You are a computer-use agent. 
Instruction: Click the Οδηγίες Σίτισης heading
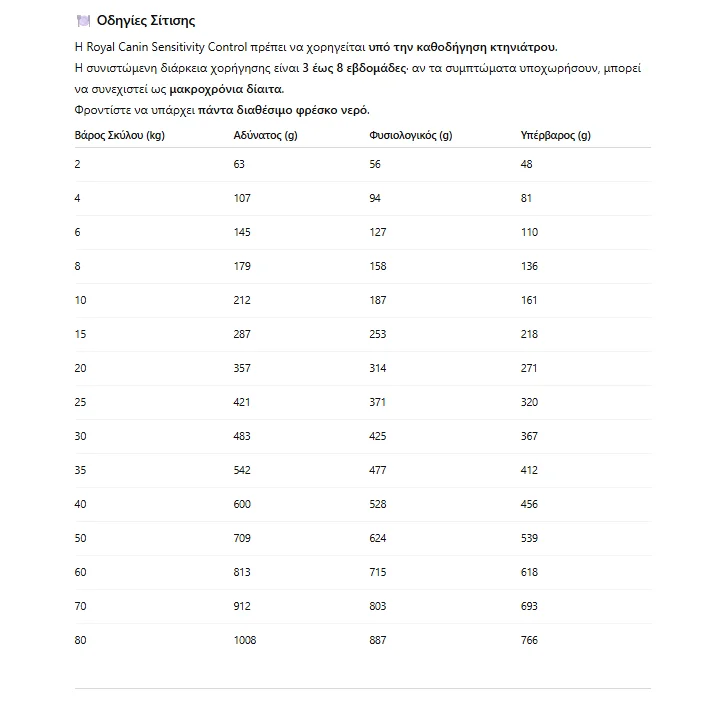[x=146, y=21]
